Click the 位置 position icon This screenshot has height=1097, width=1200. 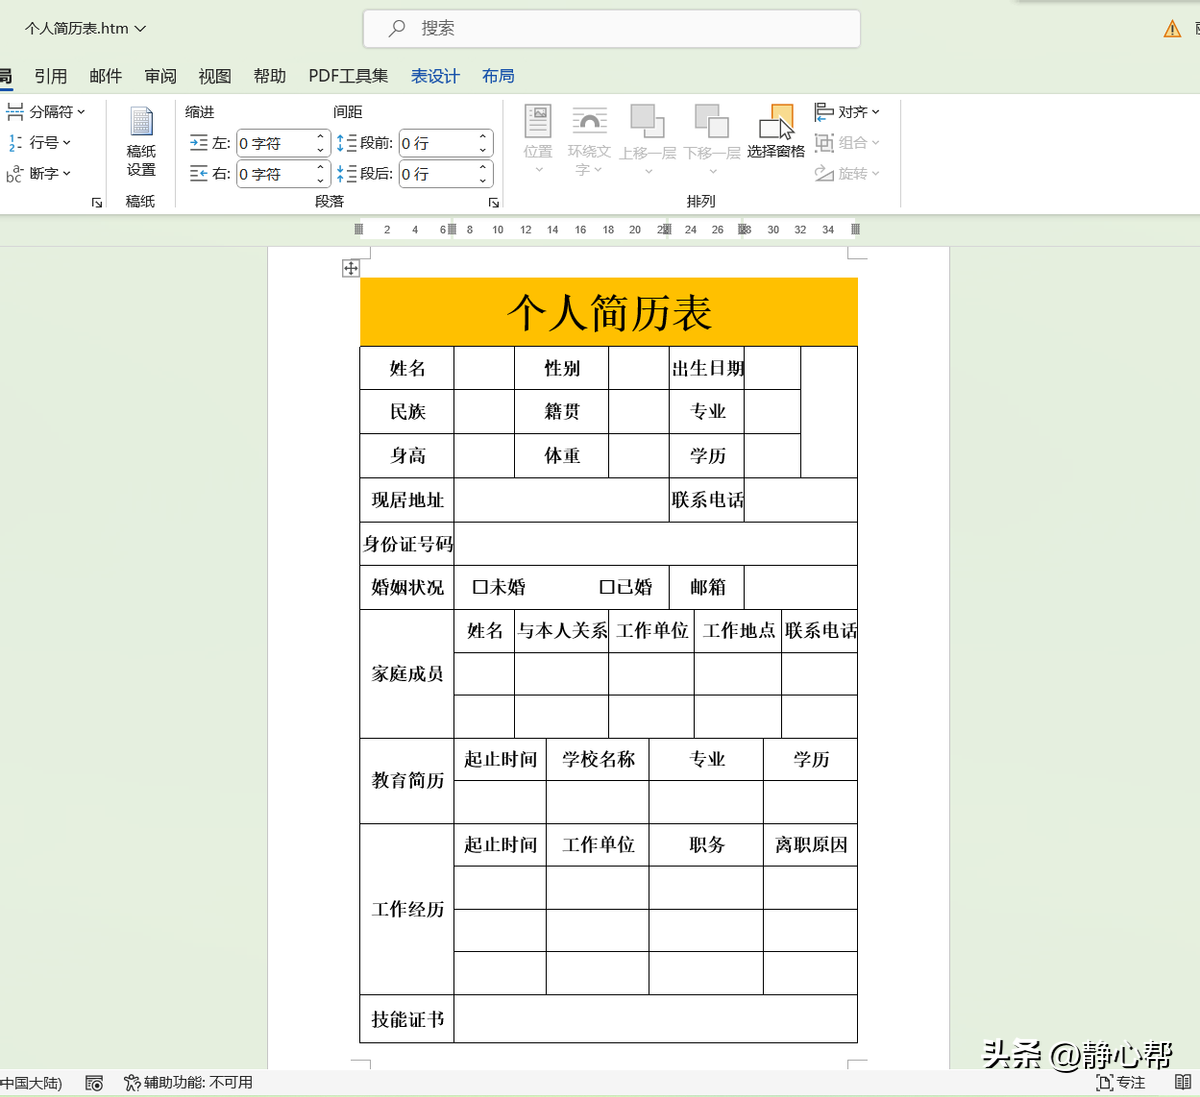[x=538, y=138]
